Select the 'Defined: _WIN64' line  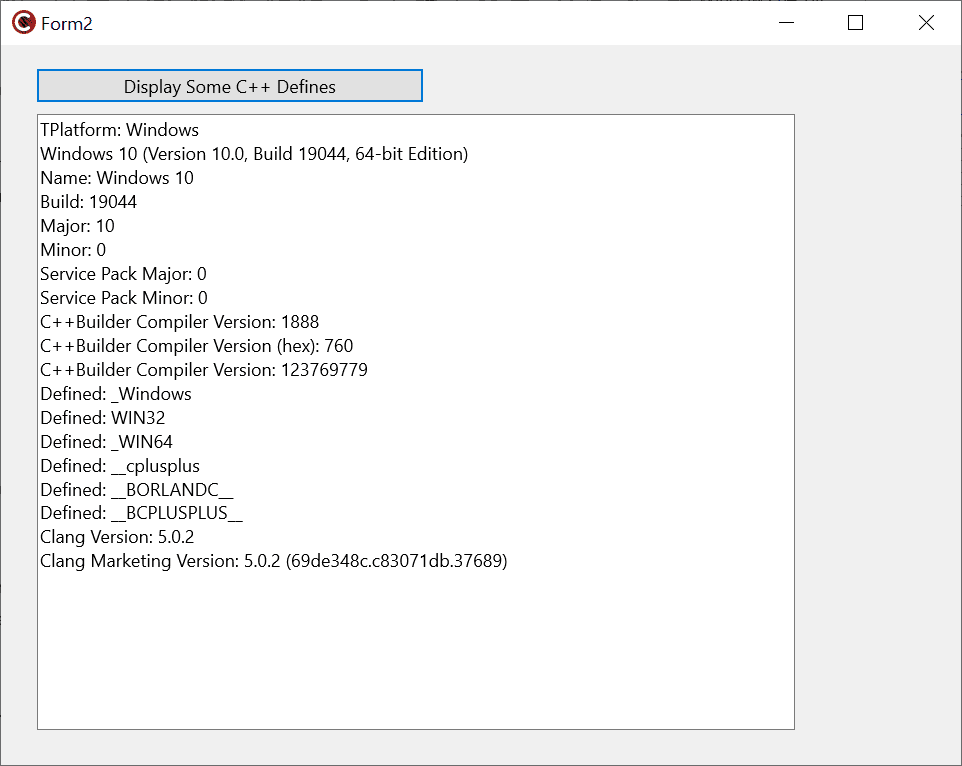pyautogui.click(x=106, y=442)
